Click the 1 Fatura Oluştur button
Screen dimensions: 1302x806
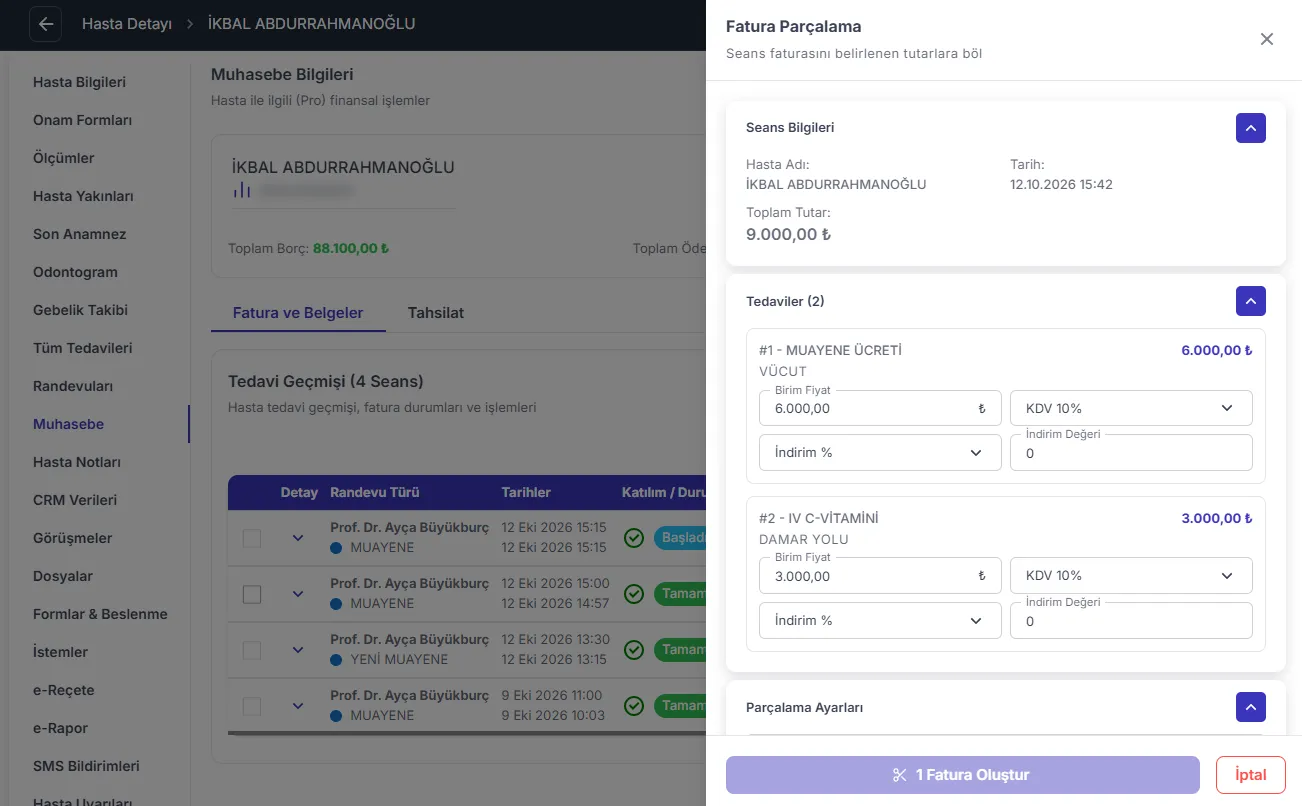[x=962, y=775]
